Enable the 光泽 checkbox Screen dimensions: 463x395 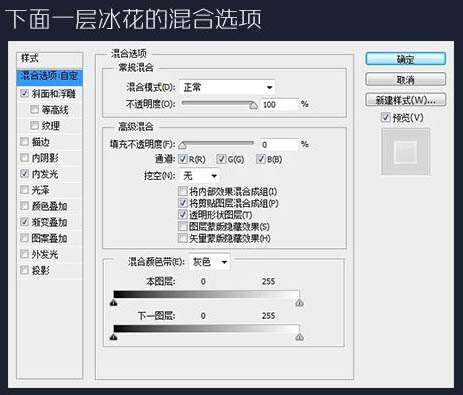click(24, 190)
